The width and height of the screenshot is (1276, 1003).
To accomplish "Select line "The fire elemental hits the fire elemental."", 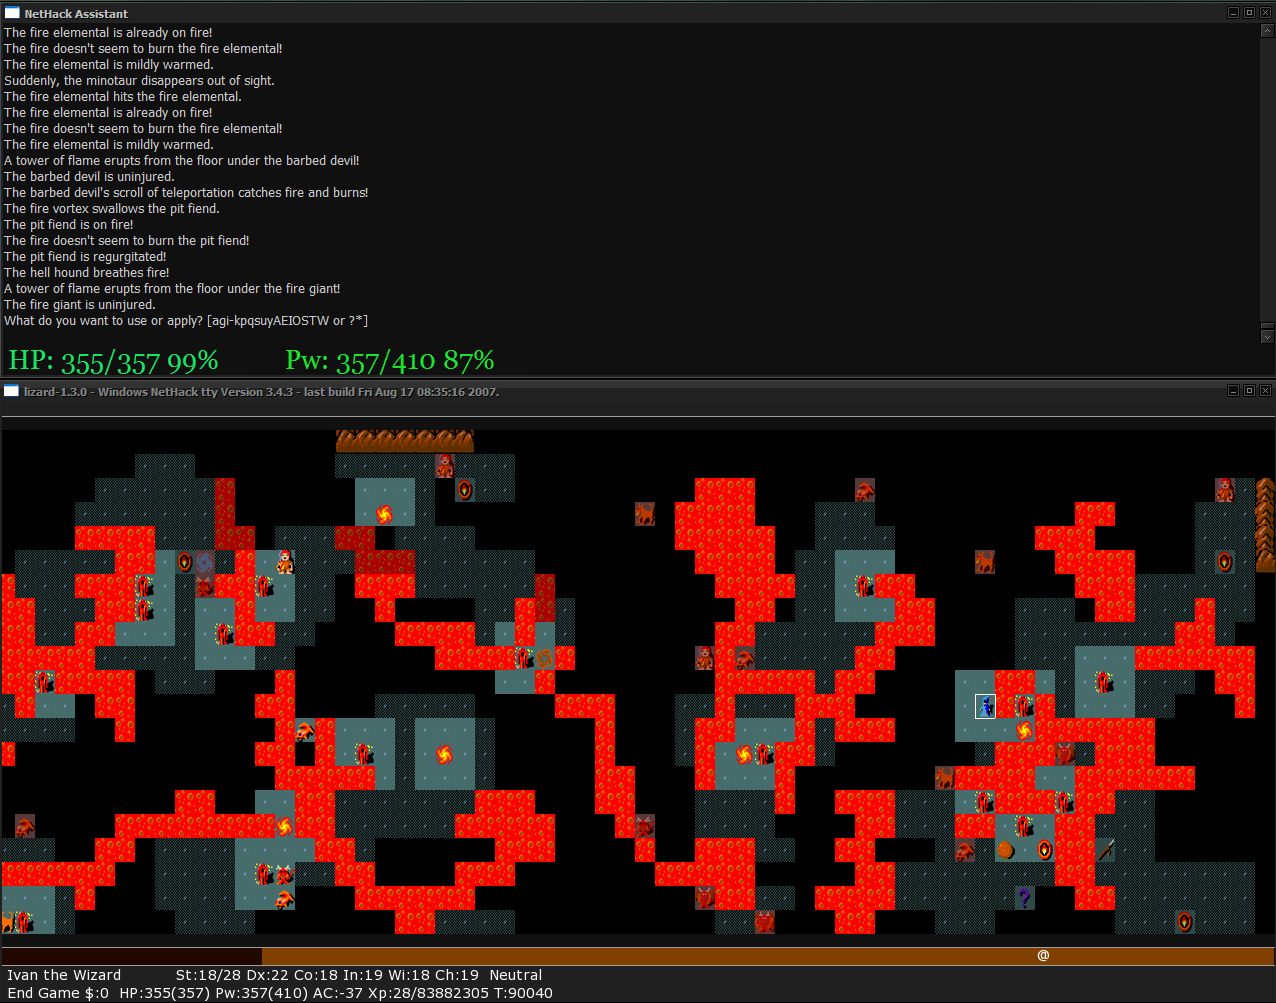I will tap(123, 97).
